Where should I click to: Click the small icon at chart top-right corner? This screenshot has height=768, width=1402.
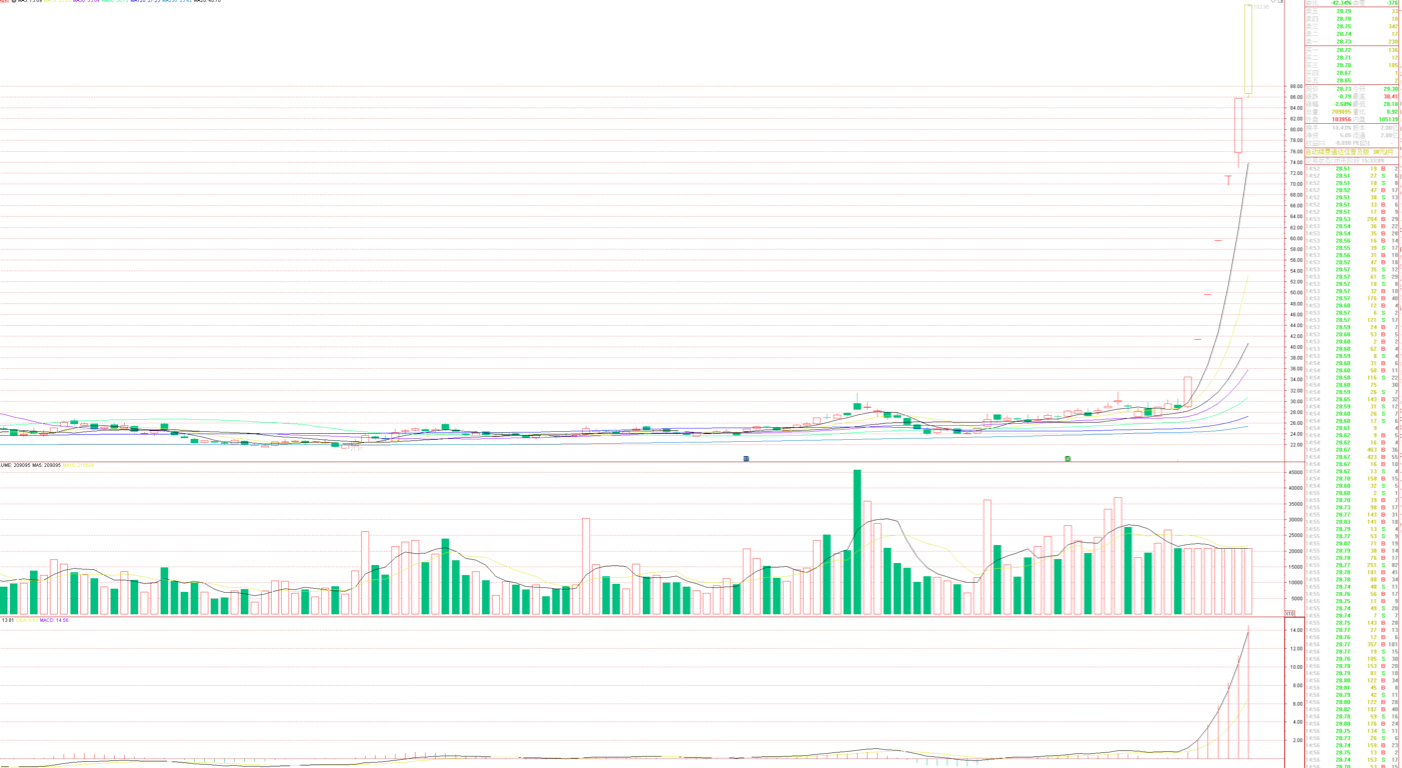(1280, 1)
